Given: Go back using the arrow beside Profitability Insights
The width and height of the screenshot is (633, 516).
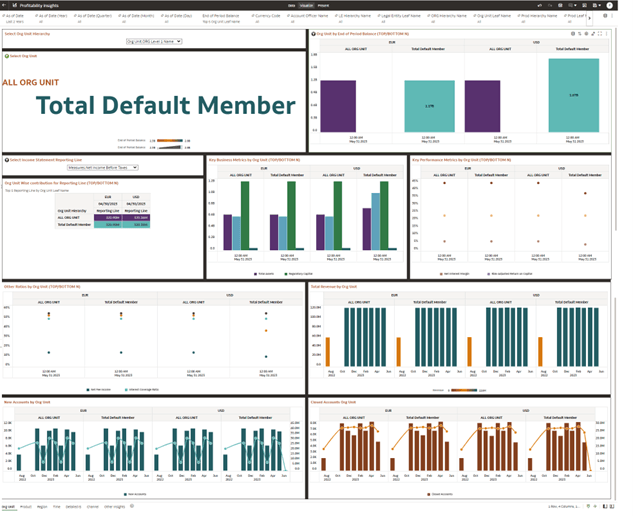Looking at the screenshot, I should click(4, 5).
